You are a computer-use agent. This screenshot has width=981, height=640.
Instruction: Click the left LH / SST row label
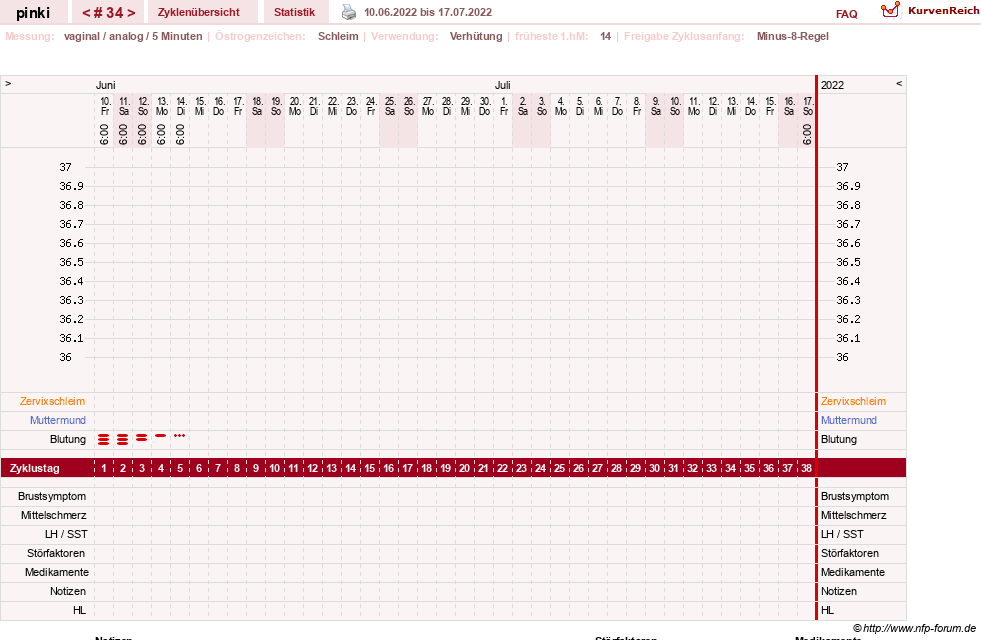coord(66,534)
